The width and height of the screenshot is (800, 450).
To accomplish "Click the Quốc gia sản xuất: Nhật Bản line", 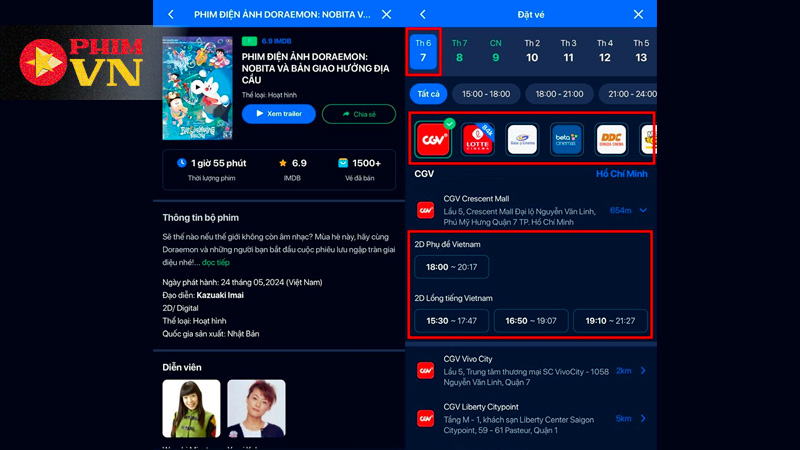I will pyautogui.click(x=211, y=334).
